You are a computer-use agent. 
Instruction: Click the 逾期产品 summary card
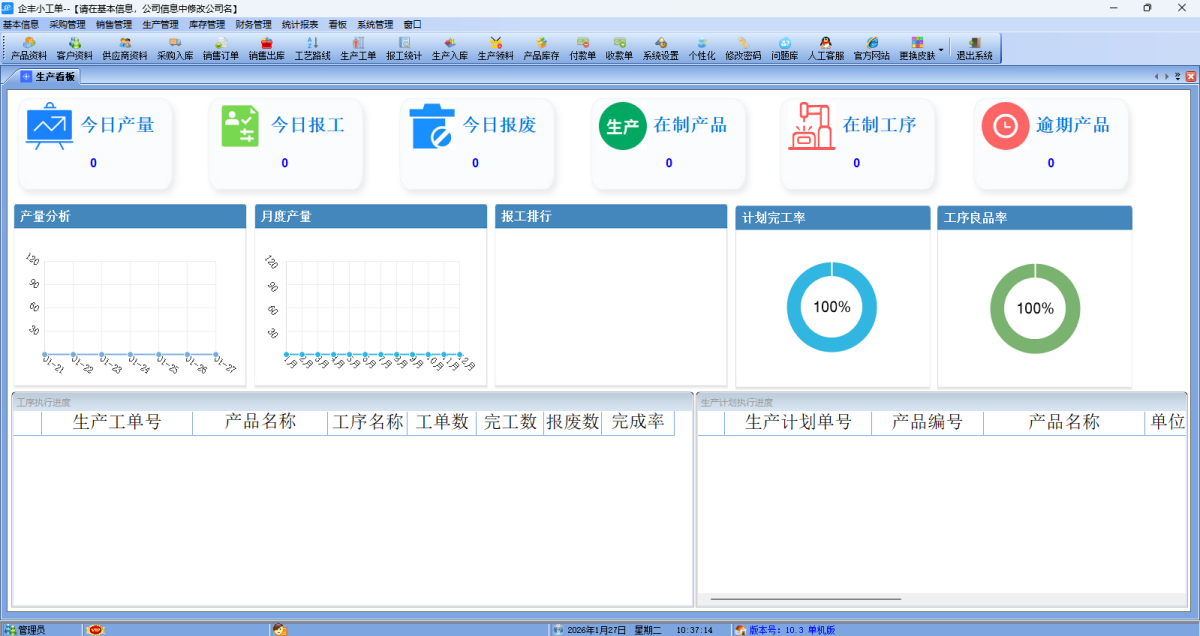[1050, 143]
